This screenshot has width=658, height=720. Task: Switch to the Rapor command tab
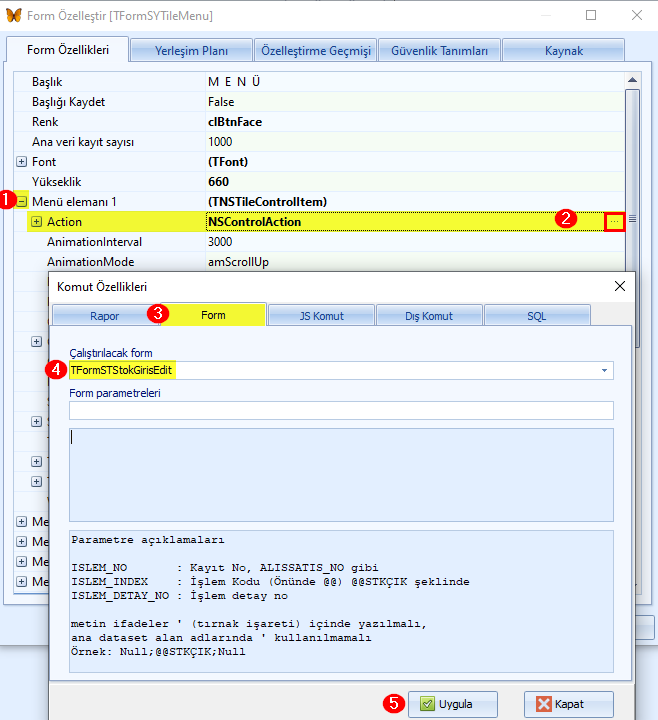tap(104, 315)
